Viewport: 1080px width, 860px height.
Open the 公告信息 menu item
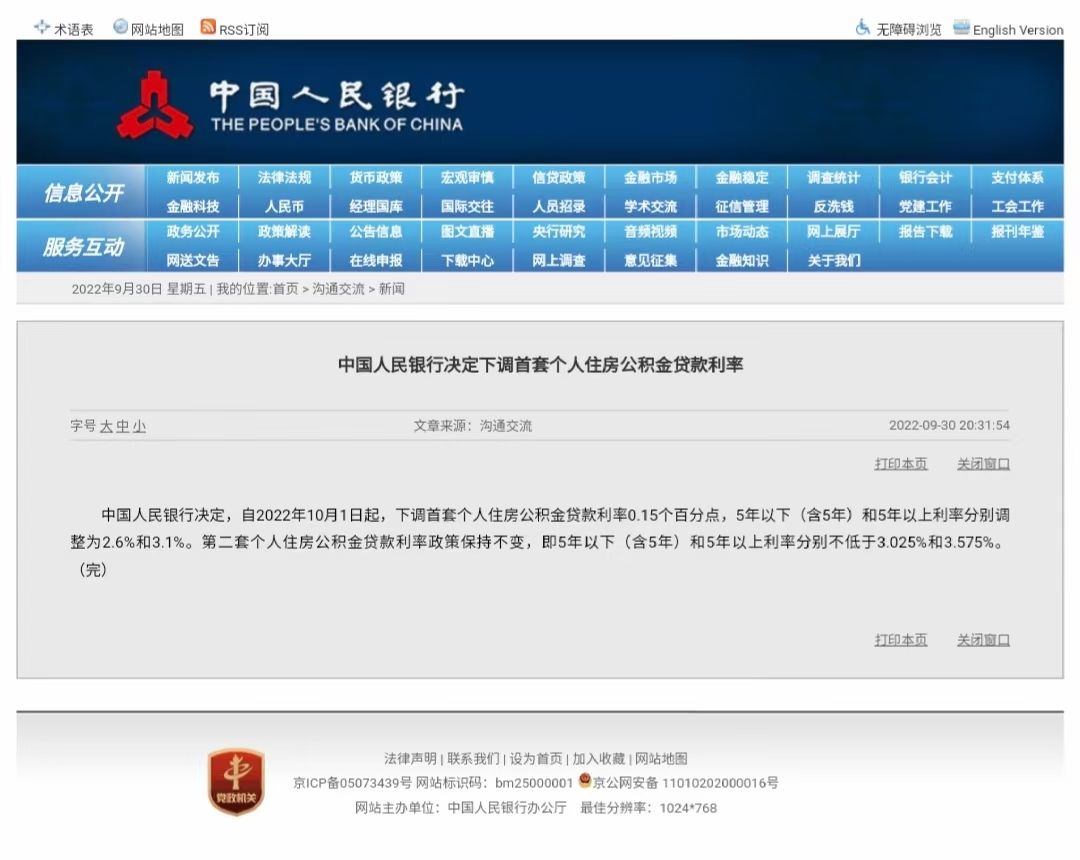376,231
